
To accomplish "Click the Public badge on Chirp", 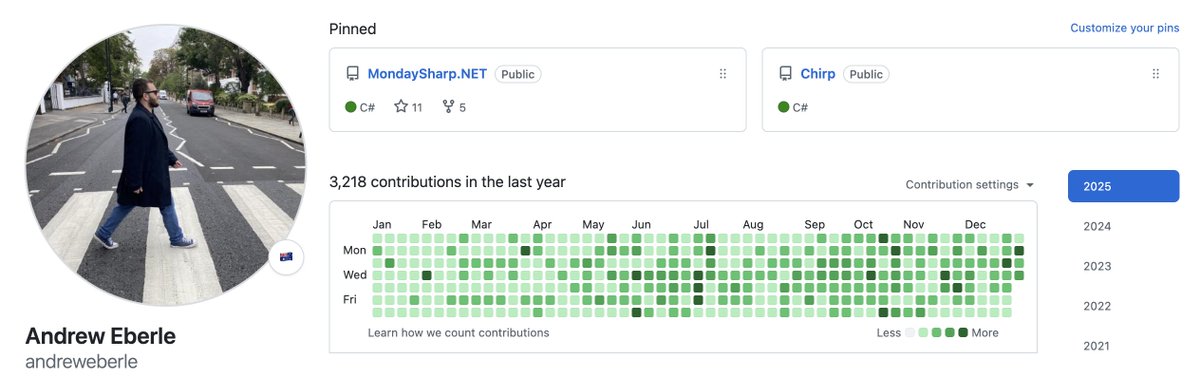I will tap(866, 74).
